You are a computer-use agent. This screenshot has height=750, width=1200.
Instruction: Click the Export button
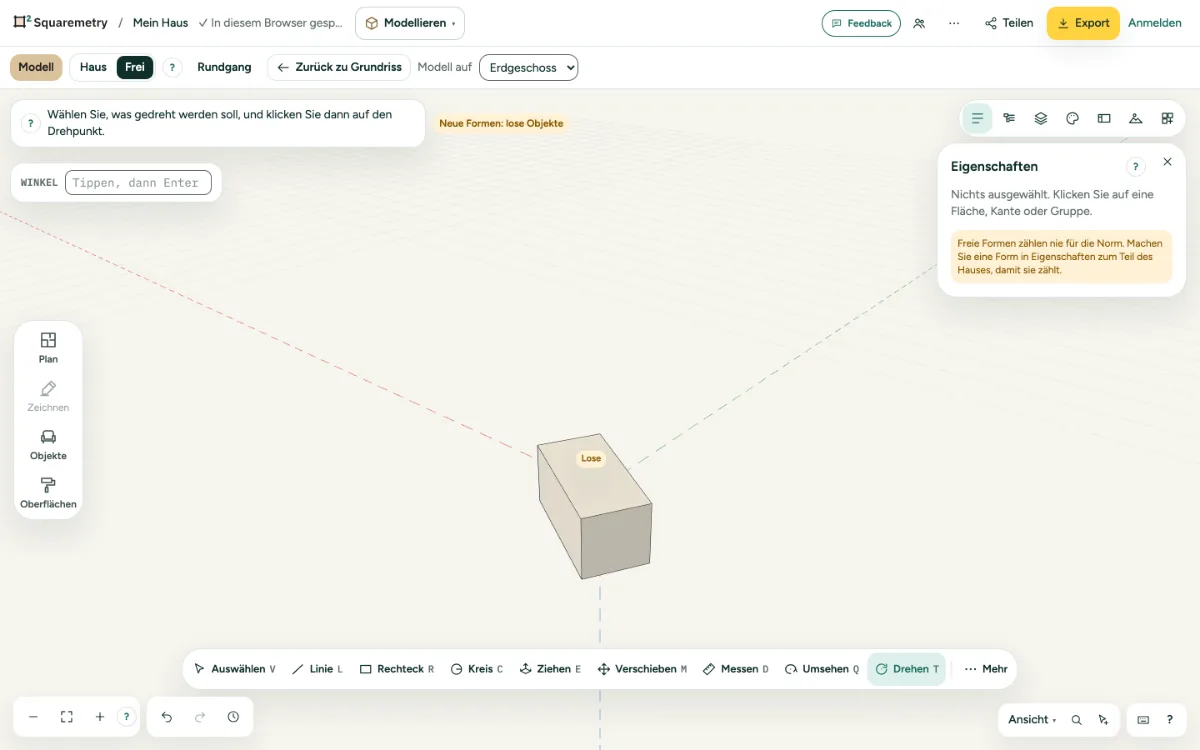(x=1083, y=23)
